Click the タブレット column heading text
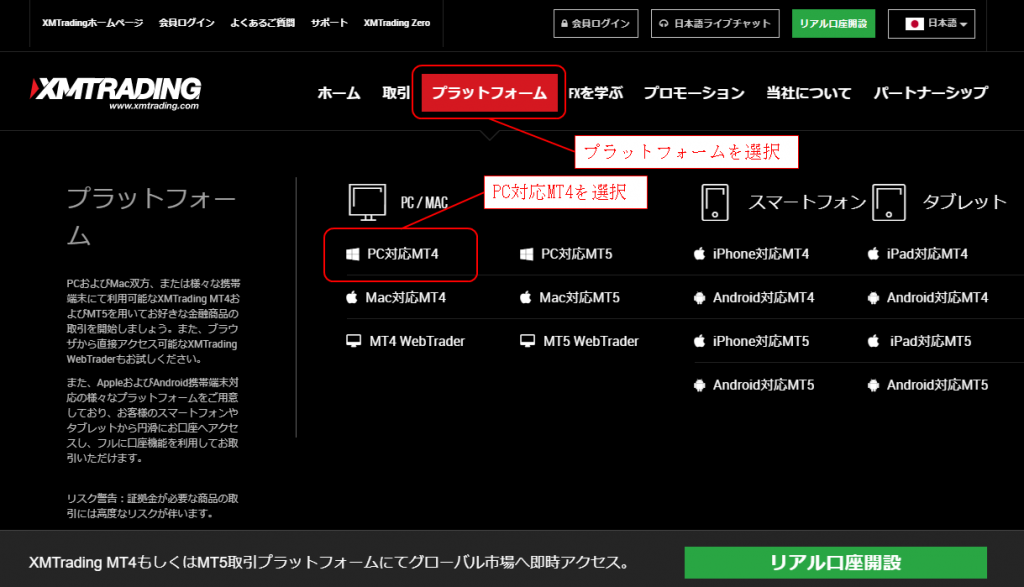The height and width of the screenshot is (587, 1024). click(x=965, y=202)
